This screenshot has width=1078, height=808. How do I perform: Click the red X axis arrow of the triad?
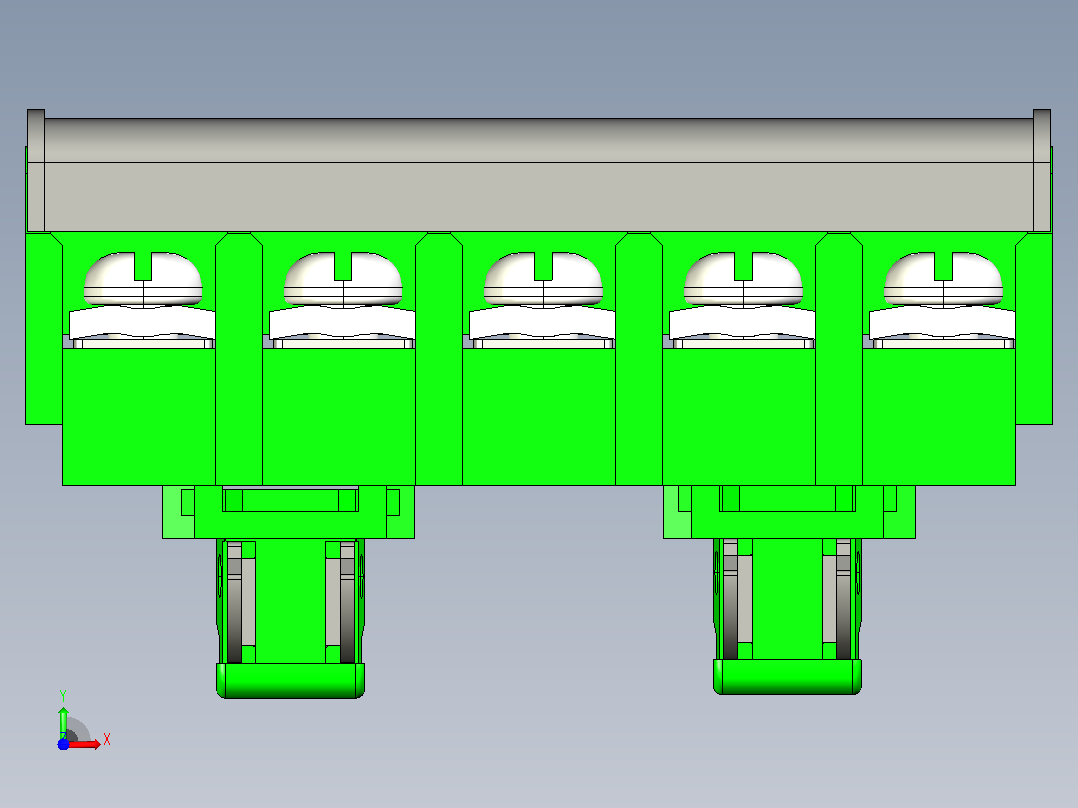(x=85, y=744)
